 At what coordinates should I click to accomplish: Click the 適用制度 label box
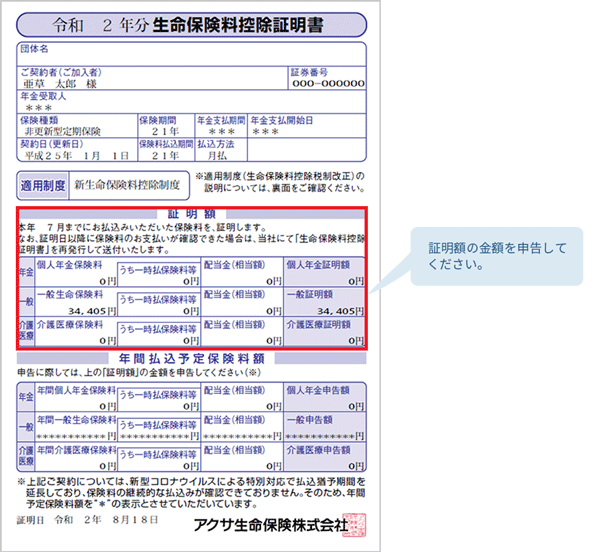43,186
